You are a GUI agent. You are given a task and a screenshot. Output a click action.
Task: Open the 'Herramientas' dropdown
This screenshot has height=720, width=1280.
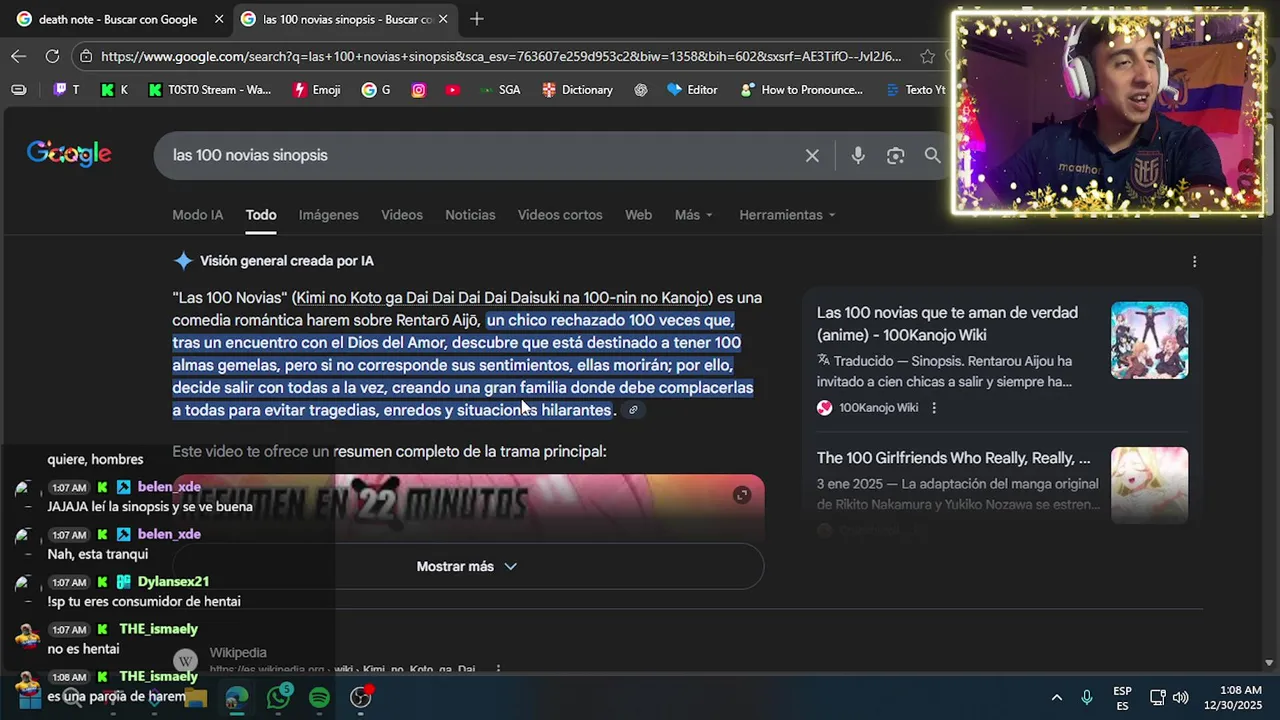(x=787, y=215)
